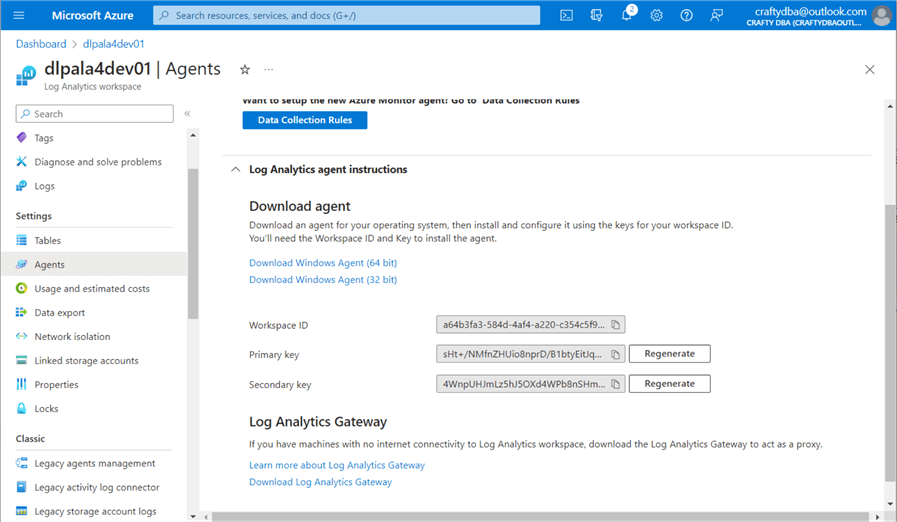Select Agents in the sidebar
The height and width of the screenshot is (522, 897).
(x=94, y=264)
